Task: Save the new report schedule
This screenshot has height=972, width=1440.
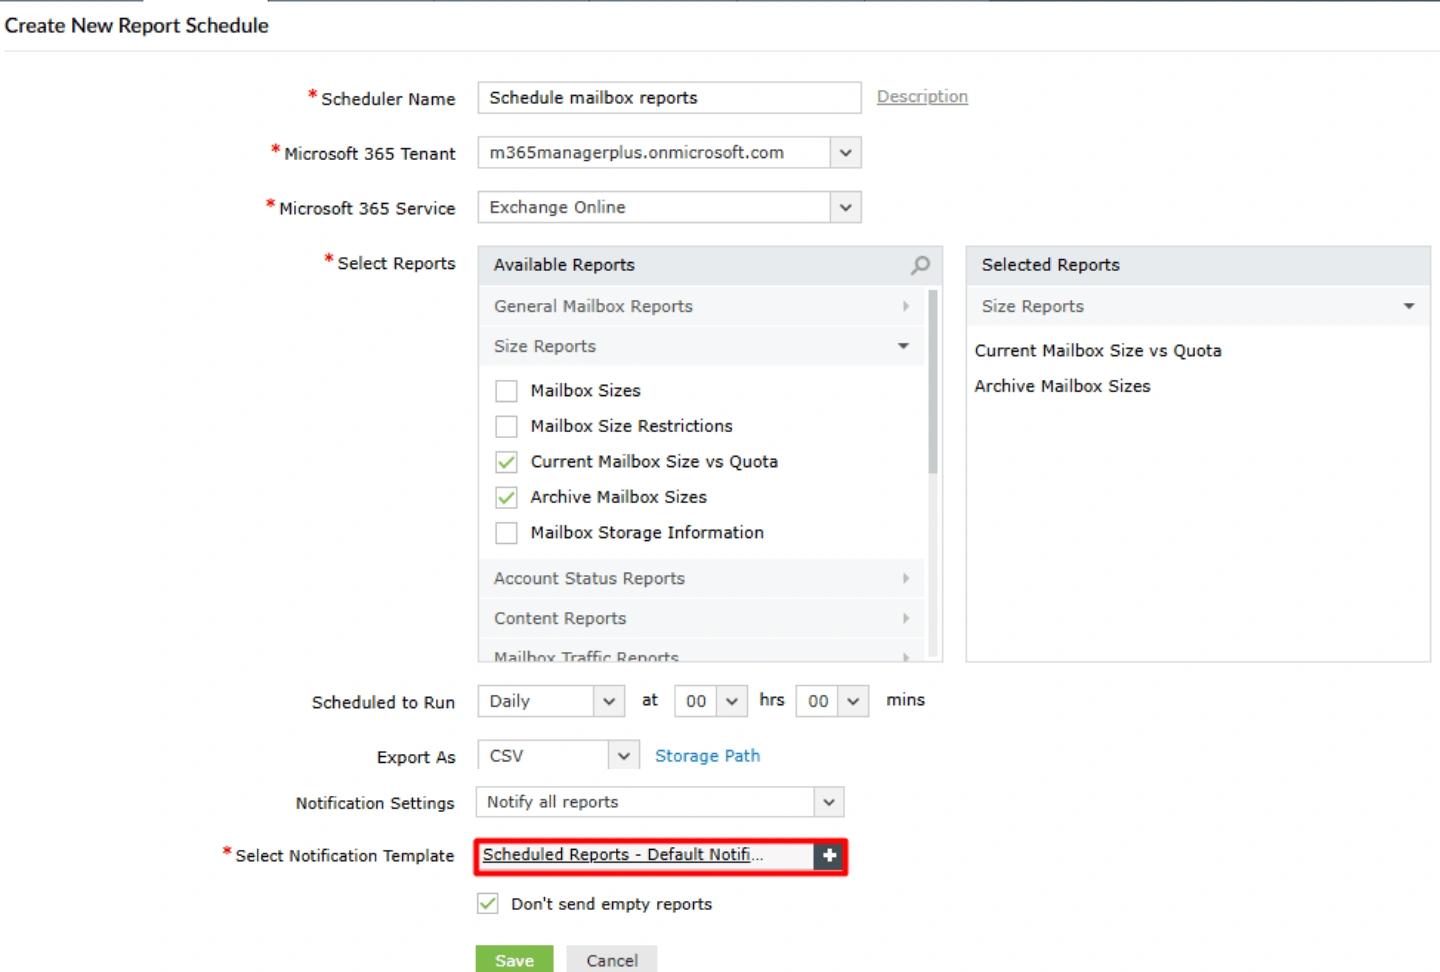Action: pyautogui.click(x=514, y=960)
